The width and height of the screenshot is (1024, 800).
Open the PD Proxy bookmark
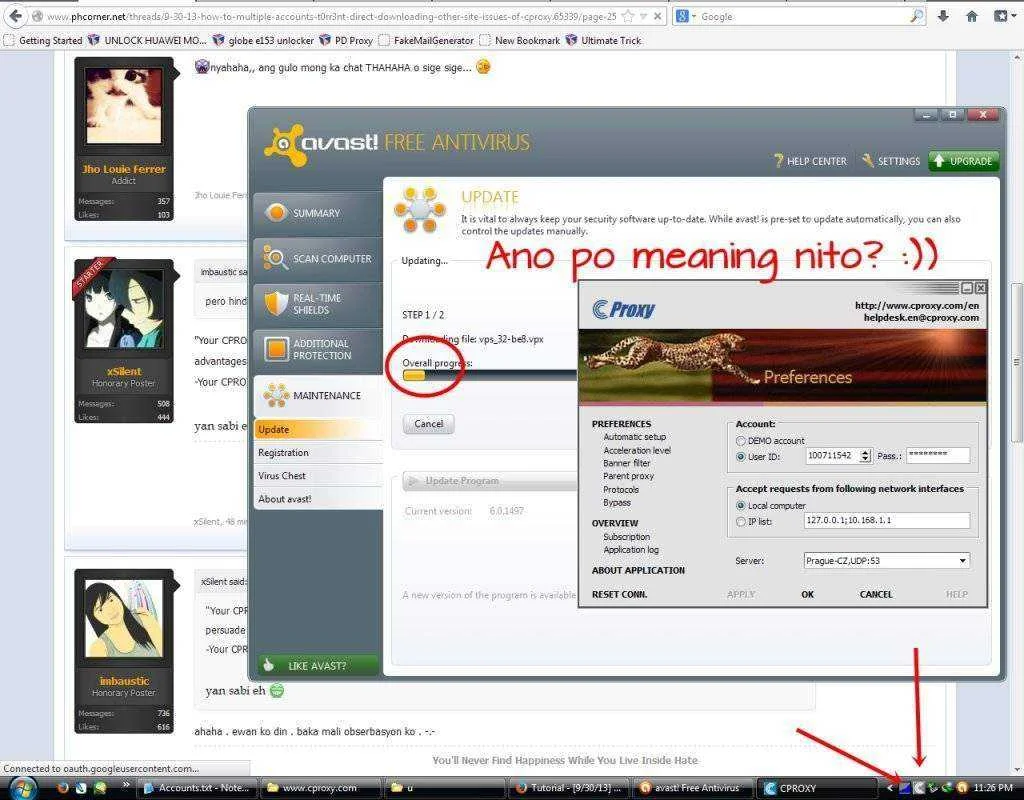coord(346,40)
